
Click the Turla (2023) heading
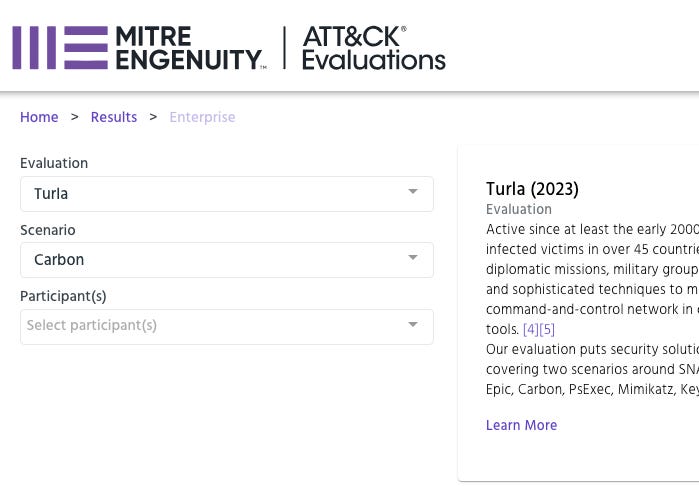[532, 189]
